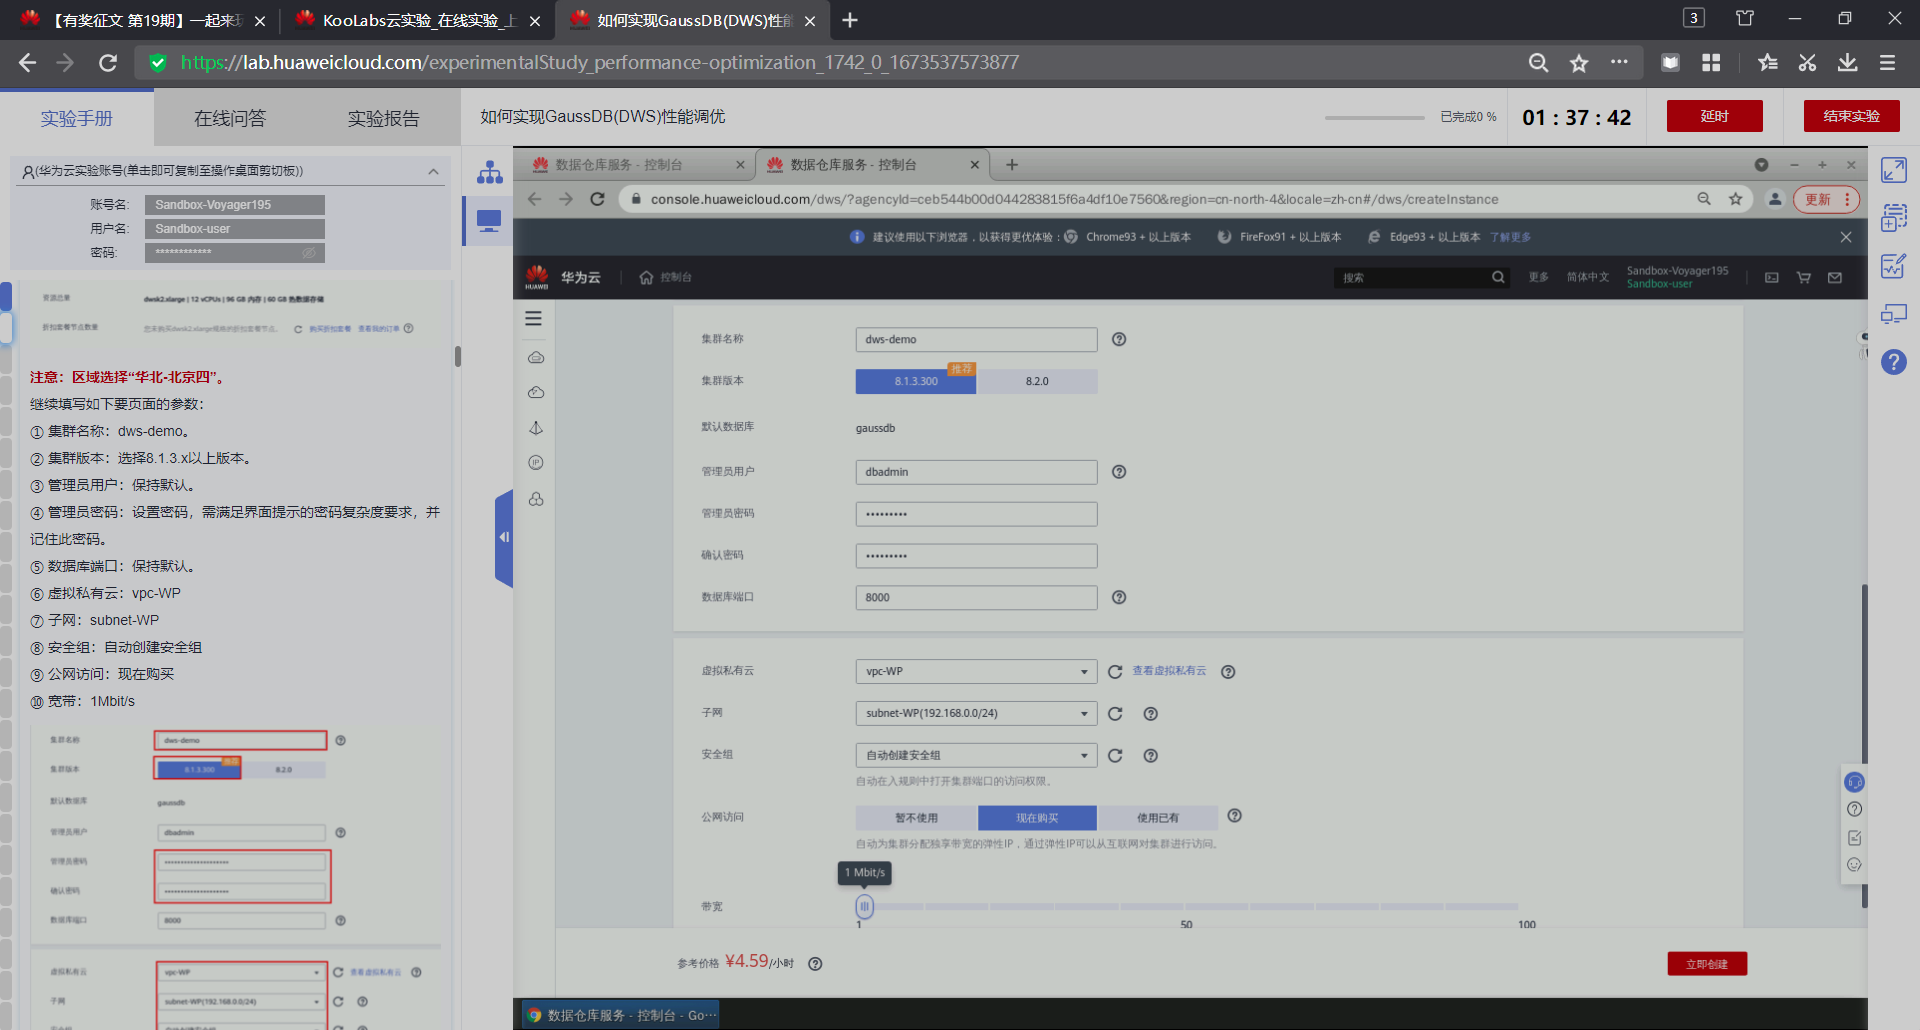Toggle password visibility eye in account panel

click(x=309, y=253)
